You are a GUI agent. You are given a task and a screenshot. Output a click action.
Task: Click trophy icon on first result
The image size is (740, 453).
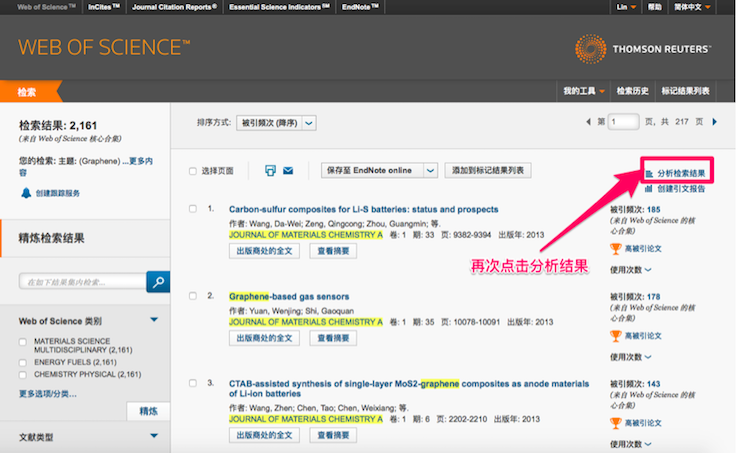click(615, 249)
